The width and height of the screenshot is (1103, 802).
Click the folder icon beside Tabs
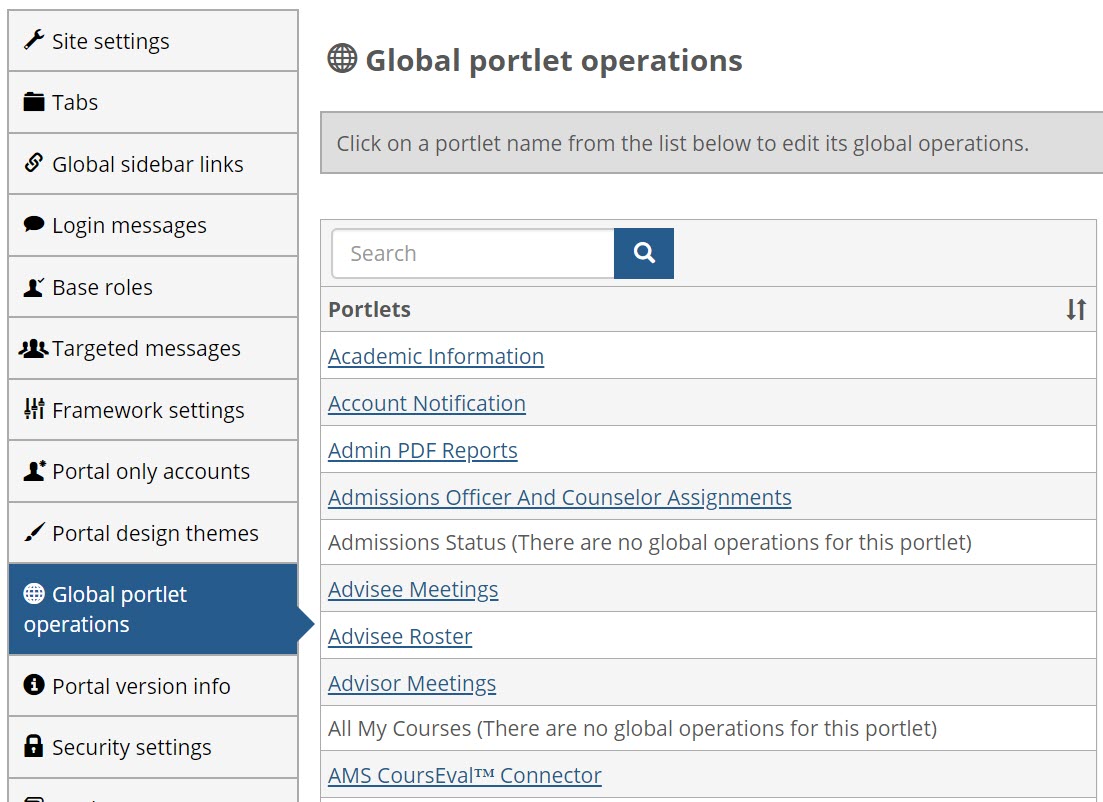click(x=34, y=102)
